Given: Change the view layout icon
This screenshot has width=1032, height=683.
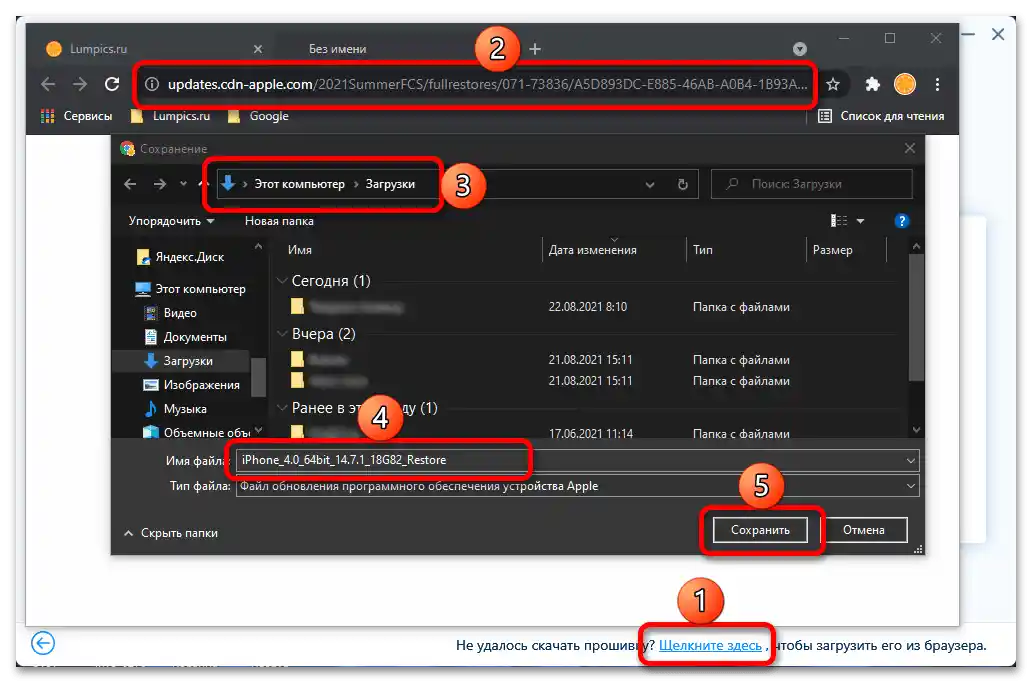Looking at the screenshot, I should tap(839, 220).
